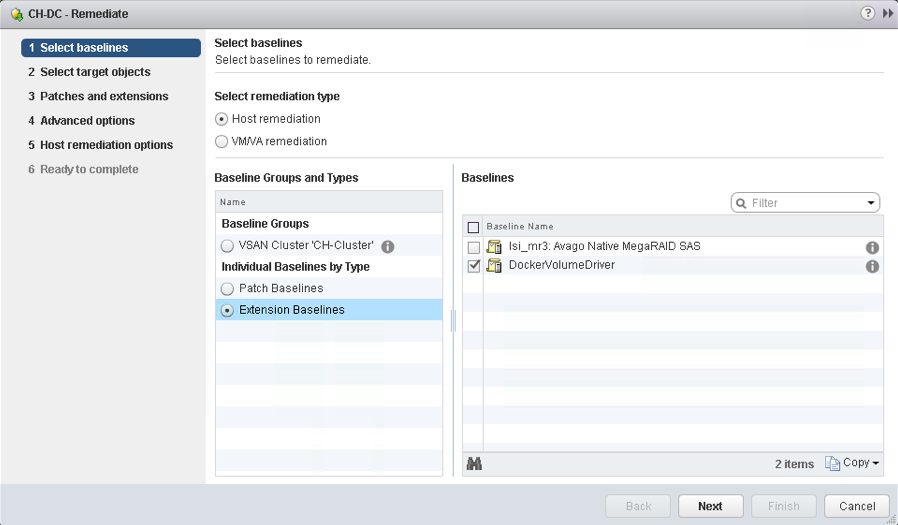
Task: Check the lsi_mr3 Avago Native MegaRAID checkbox
Action: (x=474, y=247)
